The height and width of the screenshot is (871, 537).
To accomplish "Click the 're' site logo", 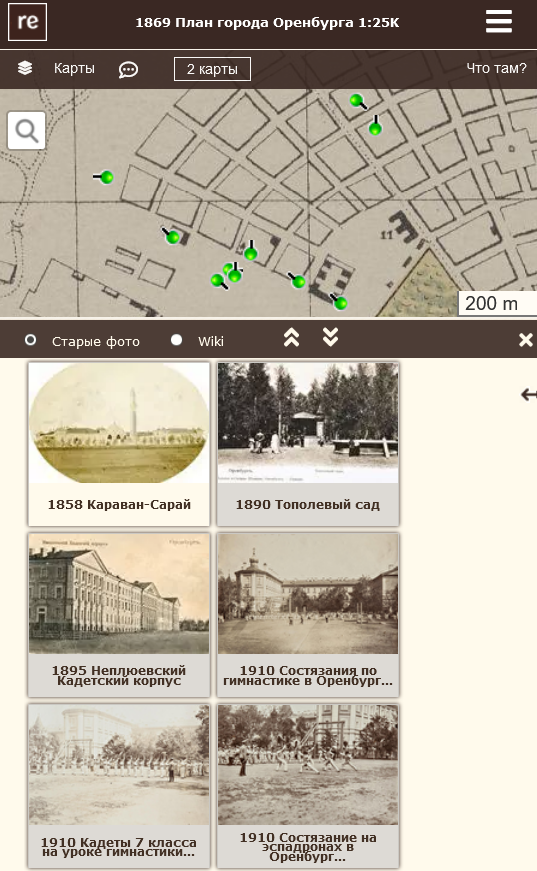I will 27,22.
